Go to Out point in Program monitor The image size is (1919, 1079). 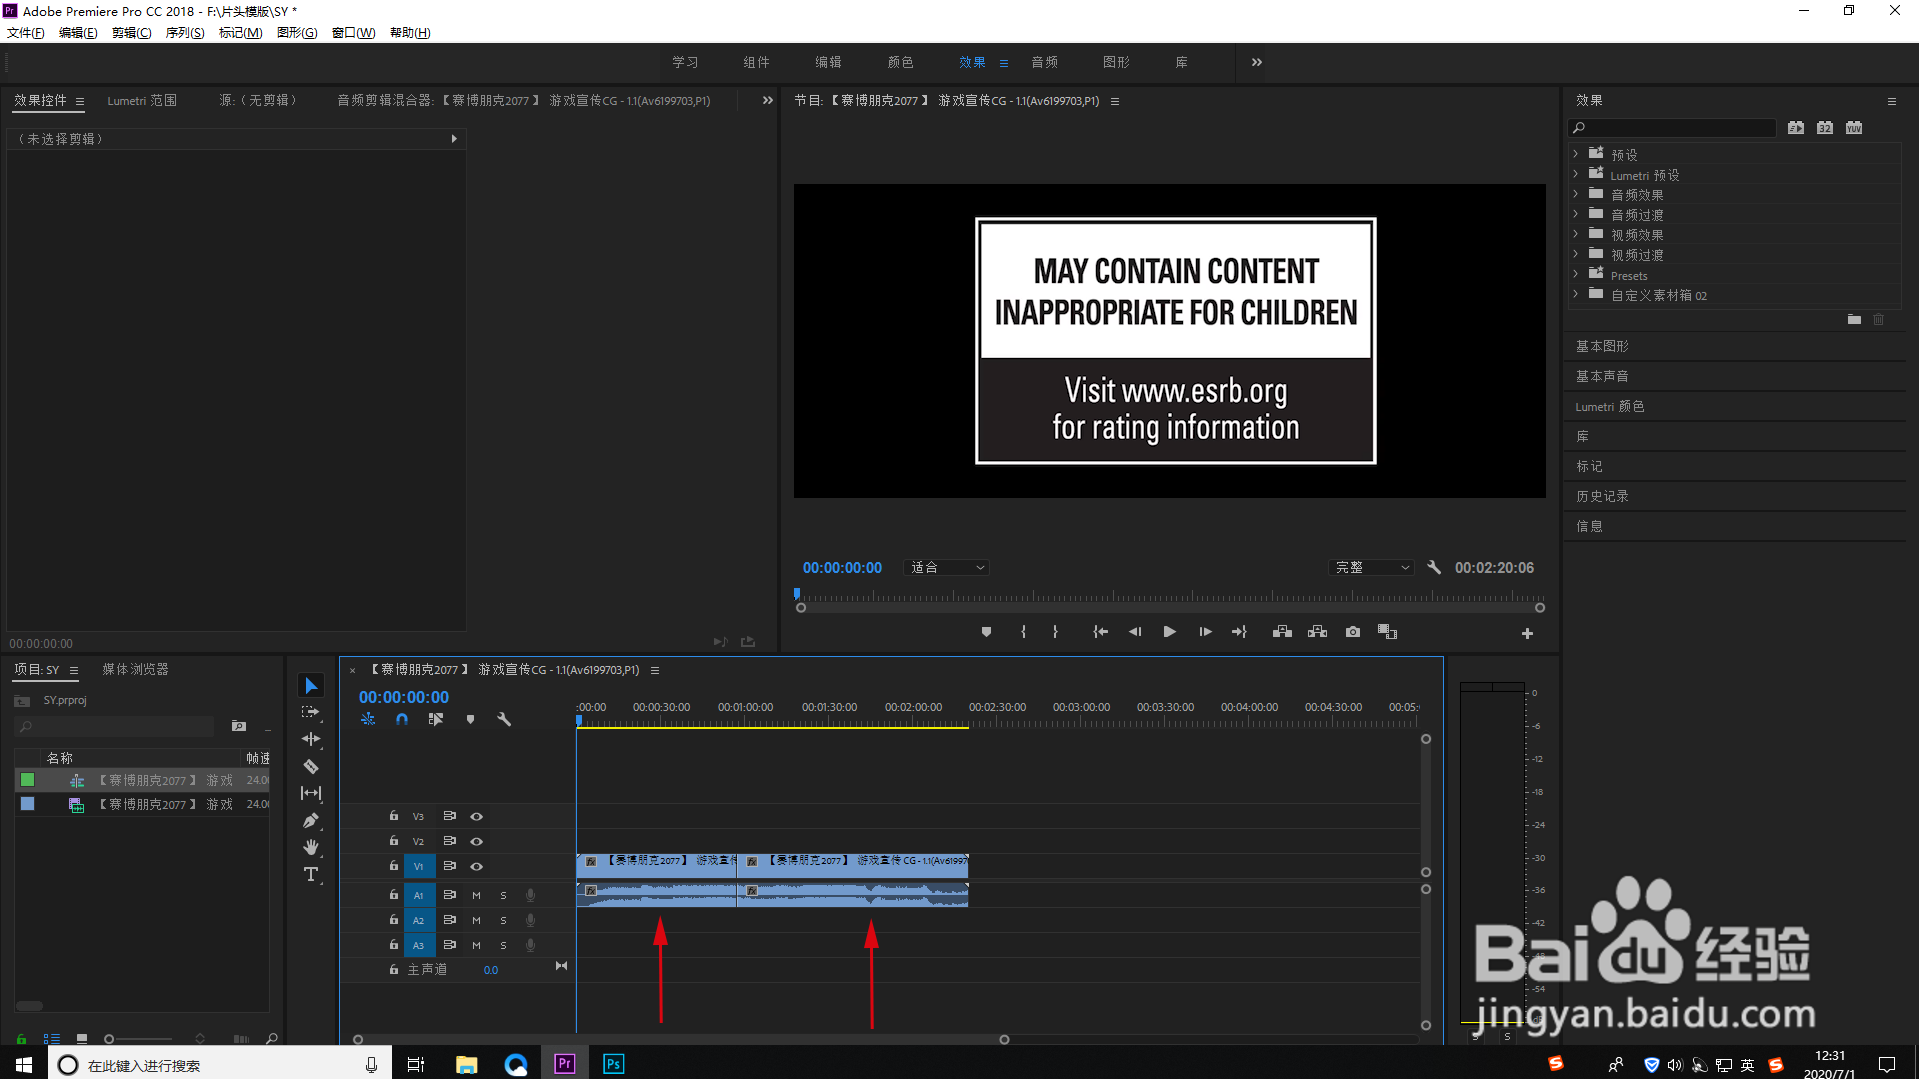coord(1240,632)
